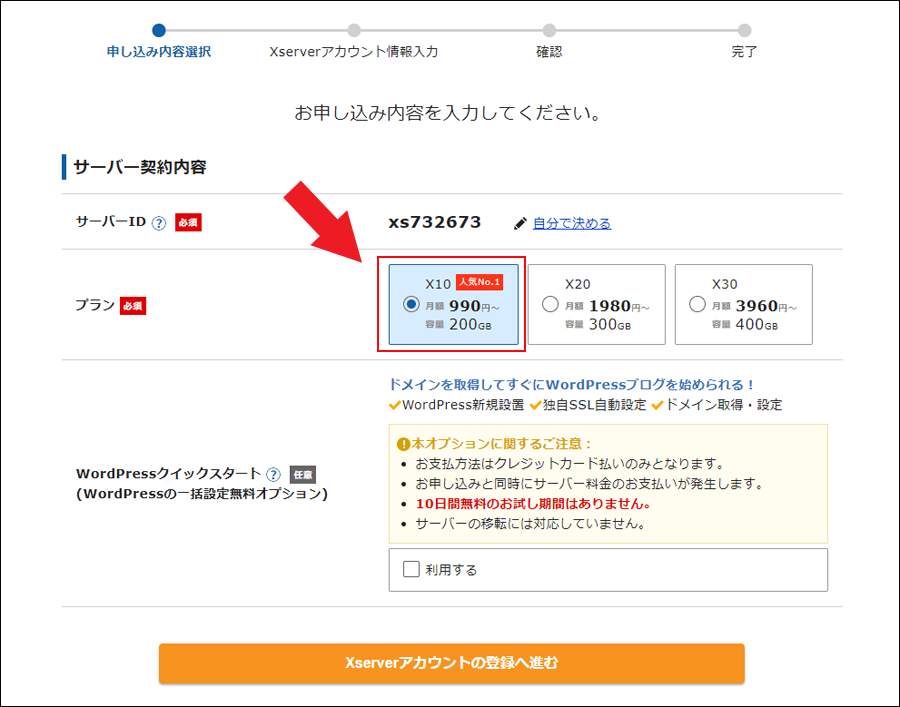Click the Xserverアカウント情報入力 progress dot
Image resolution: width=900 pixels, height=707 pixels.
[x=354, y=30]
